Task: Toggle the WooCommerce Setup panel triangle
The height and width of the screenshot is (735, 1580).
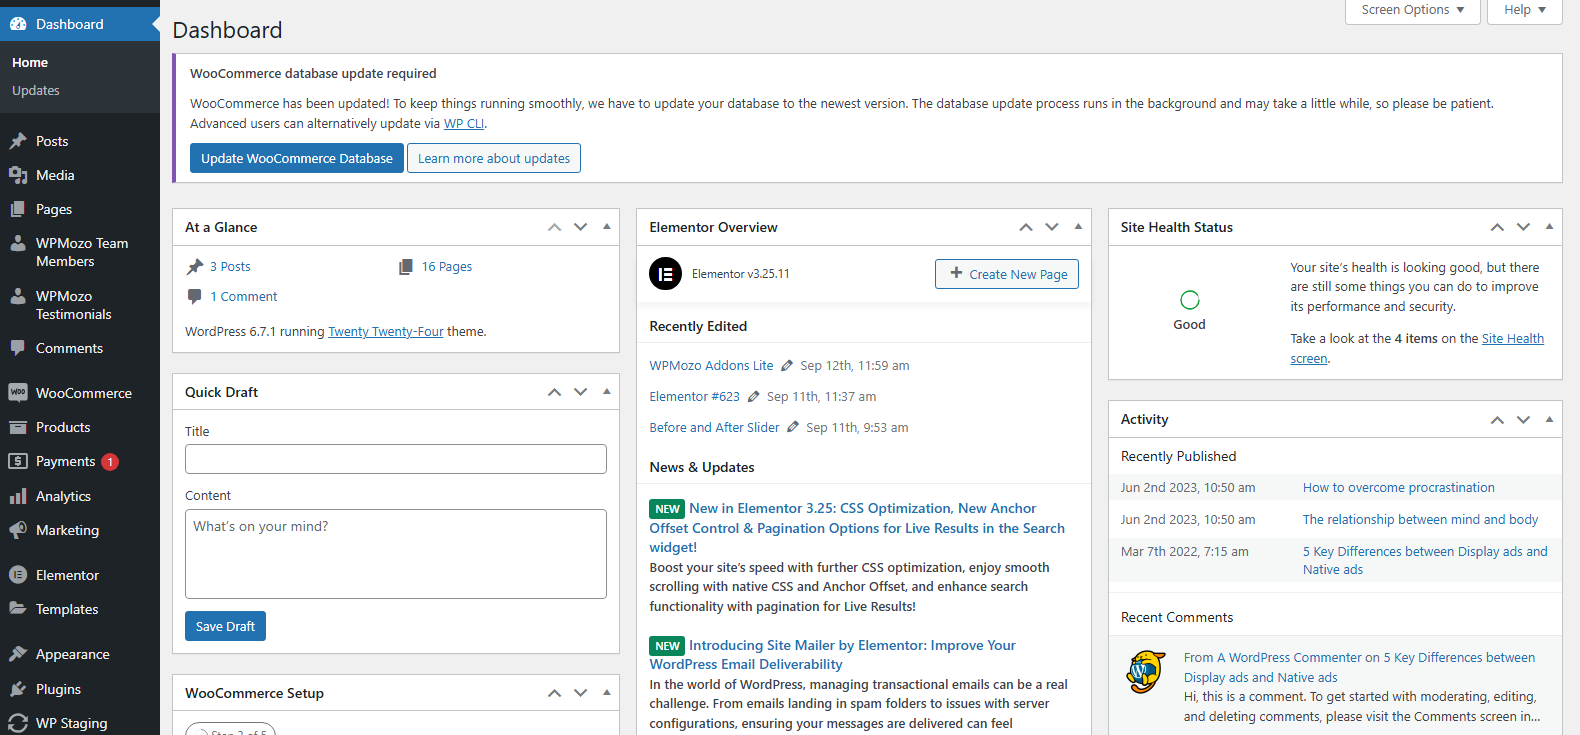Action: point(607,693)
